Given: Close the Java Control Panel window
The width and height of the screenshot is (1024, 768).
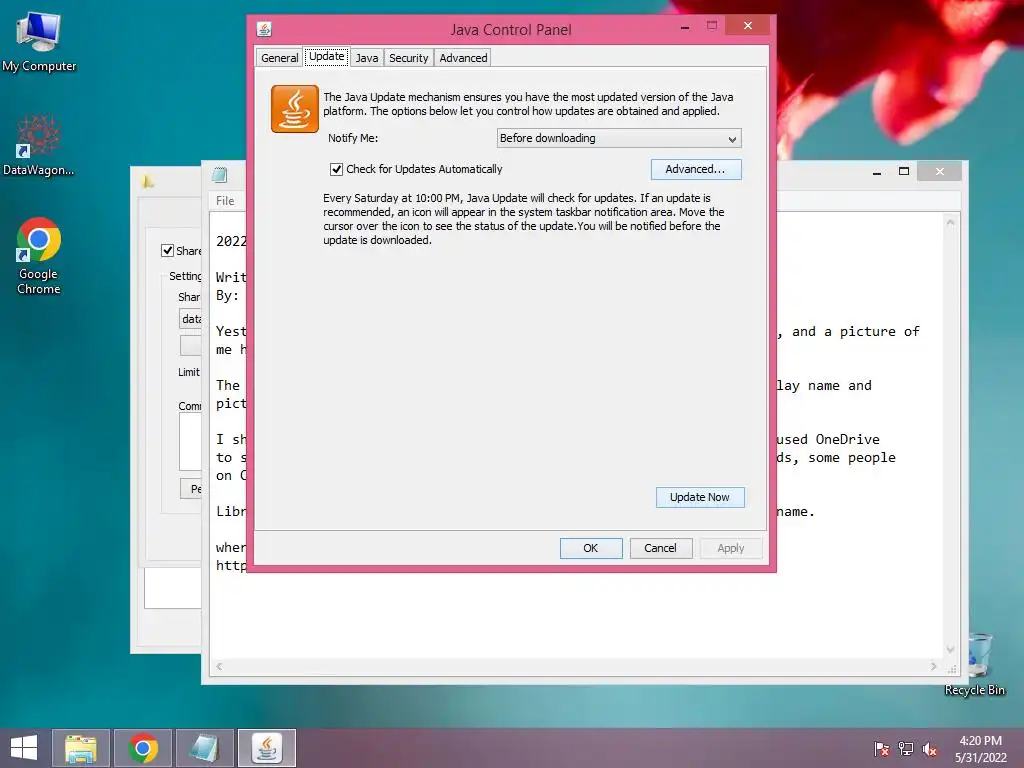Looking at the screenshot, I should point(748,26).
